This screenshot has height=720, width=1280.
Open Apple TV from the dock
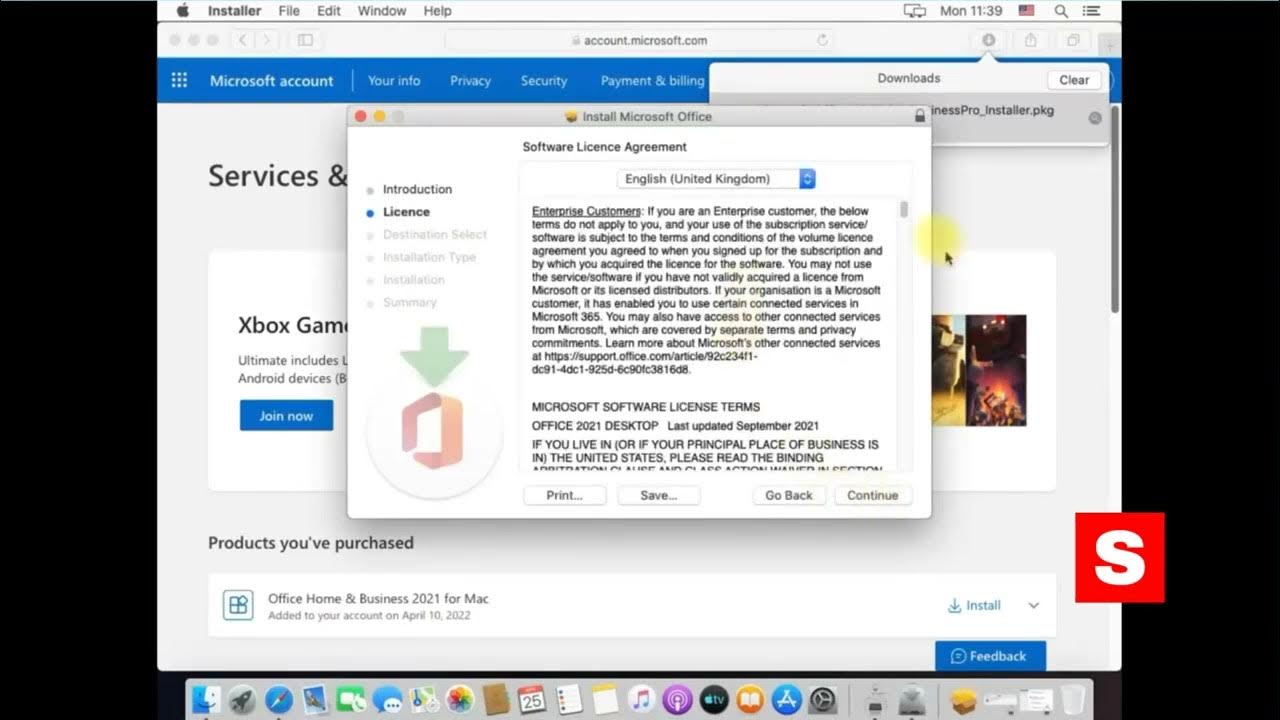coord(713,699)
